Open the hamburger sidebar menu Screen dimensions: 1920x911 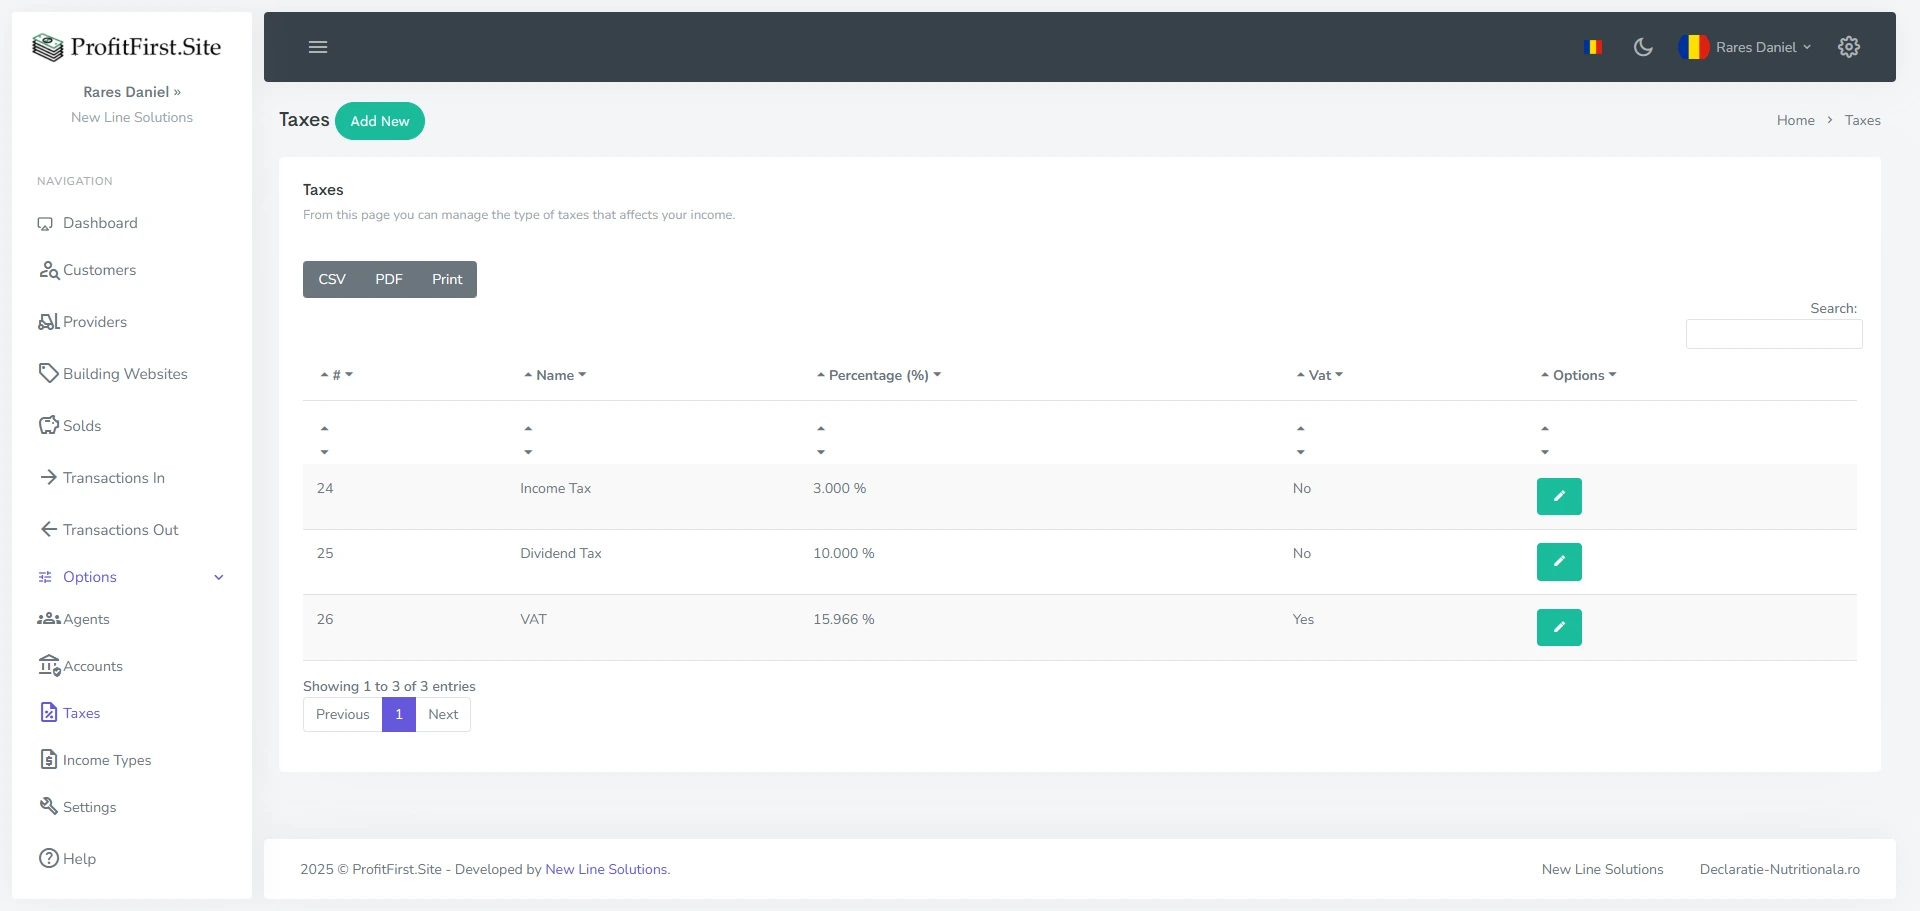point(318,47)
